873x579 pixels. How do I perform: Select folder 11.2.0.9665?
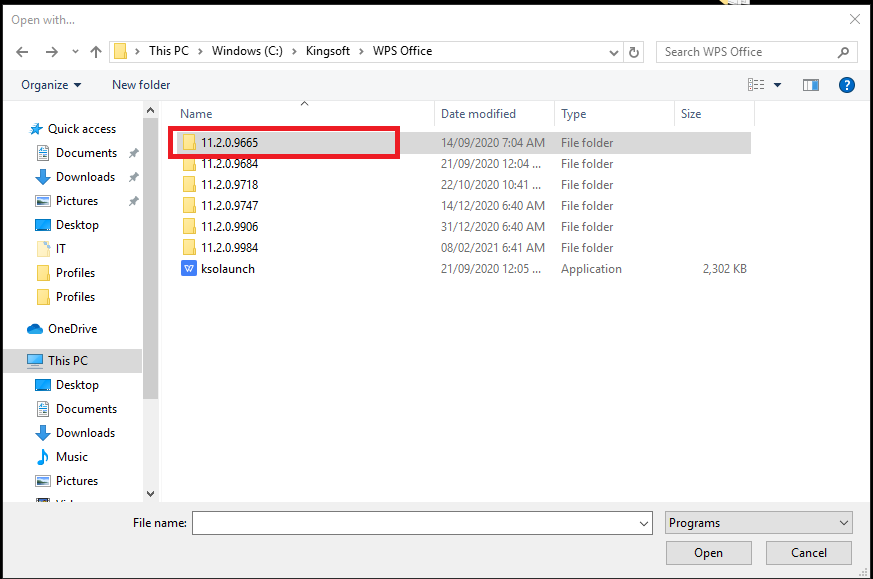[x=464, y=143]
